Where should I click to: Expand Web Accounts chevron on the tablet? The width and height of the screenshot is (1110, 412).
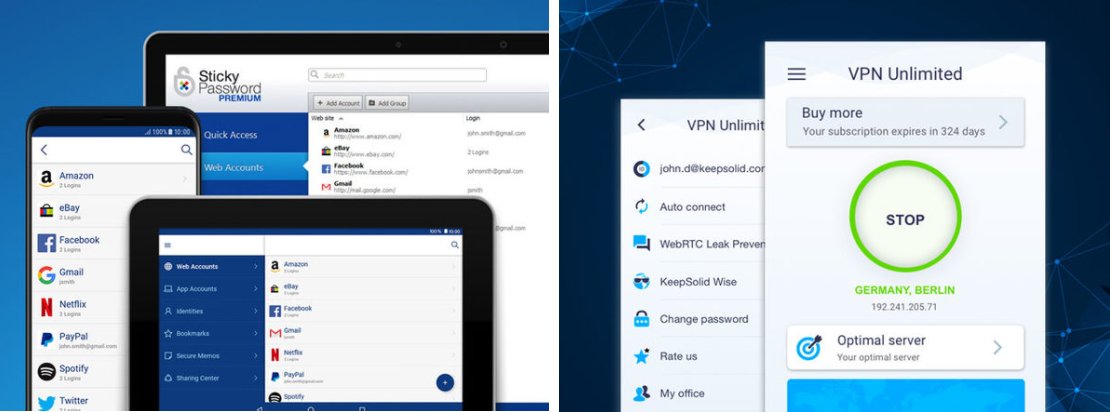(256, 267)
